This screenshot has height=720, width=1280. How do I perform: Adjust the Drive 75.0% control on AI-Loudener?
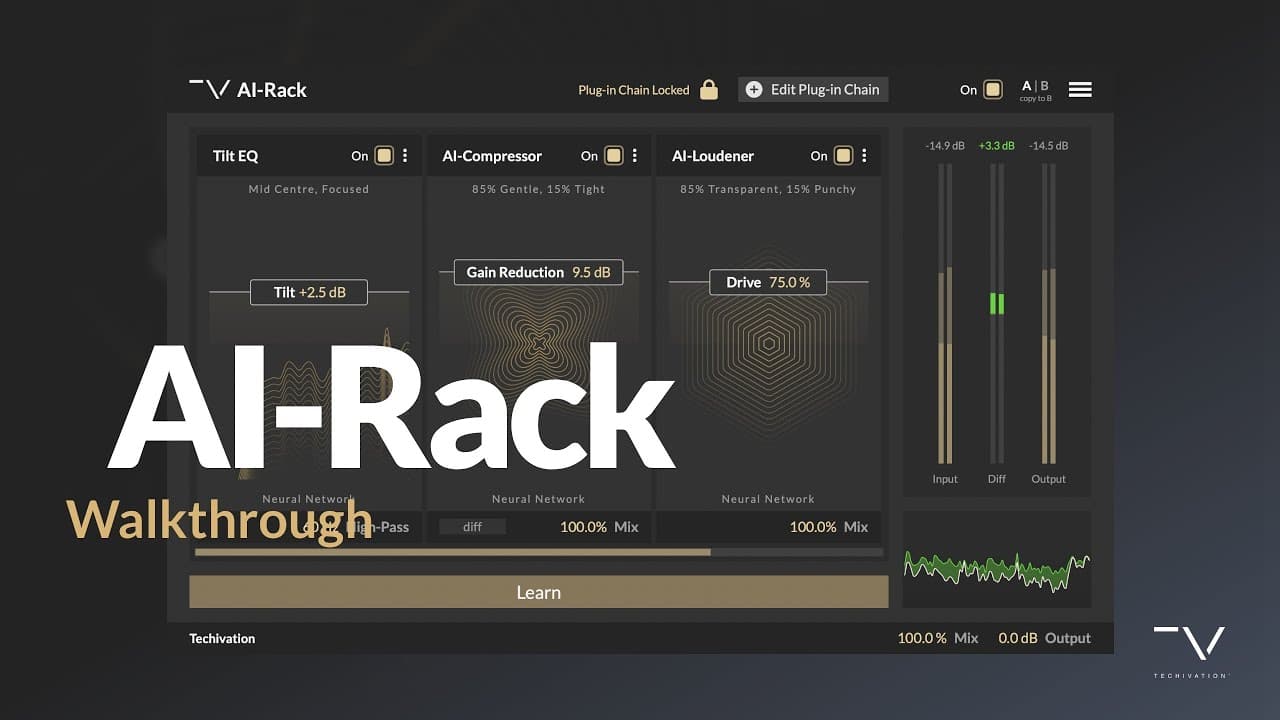(767, 282)
